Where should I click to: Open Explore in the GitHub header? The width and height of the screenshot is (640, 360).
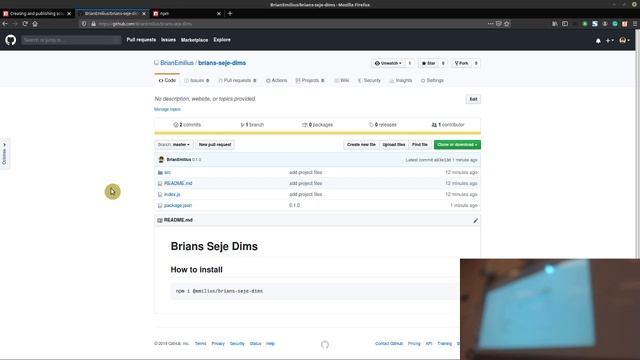coord(222,40)
